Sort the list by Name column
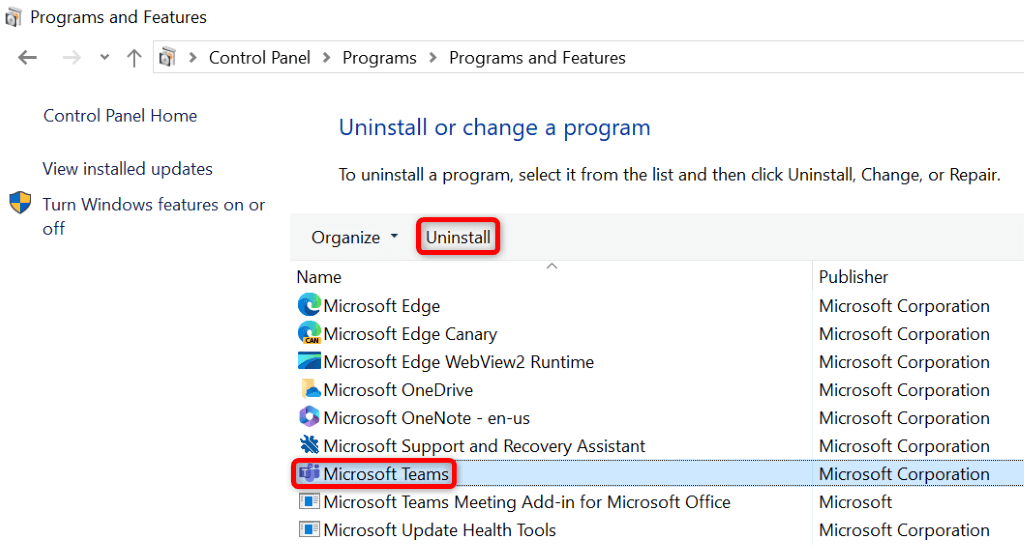Screen dimensions: 1024x545 click(x=320, y=277)
